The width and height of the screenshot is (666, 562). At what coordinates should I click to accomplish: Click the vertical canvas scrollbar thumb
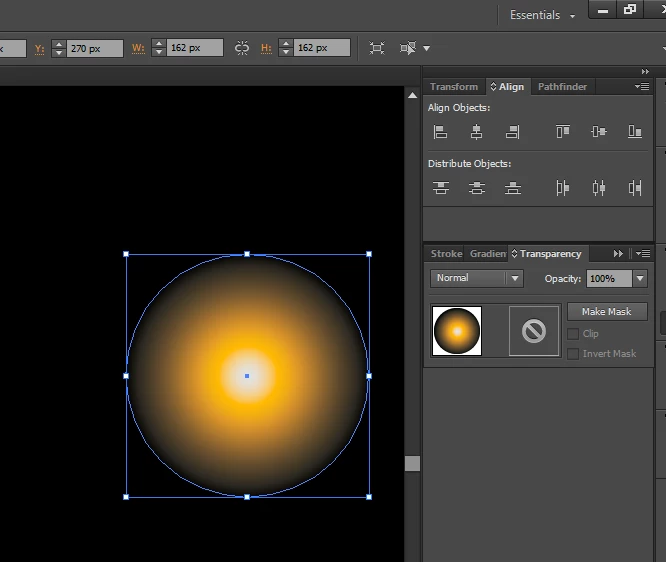coord(412,463)
